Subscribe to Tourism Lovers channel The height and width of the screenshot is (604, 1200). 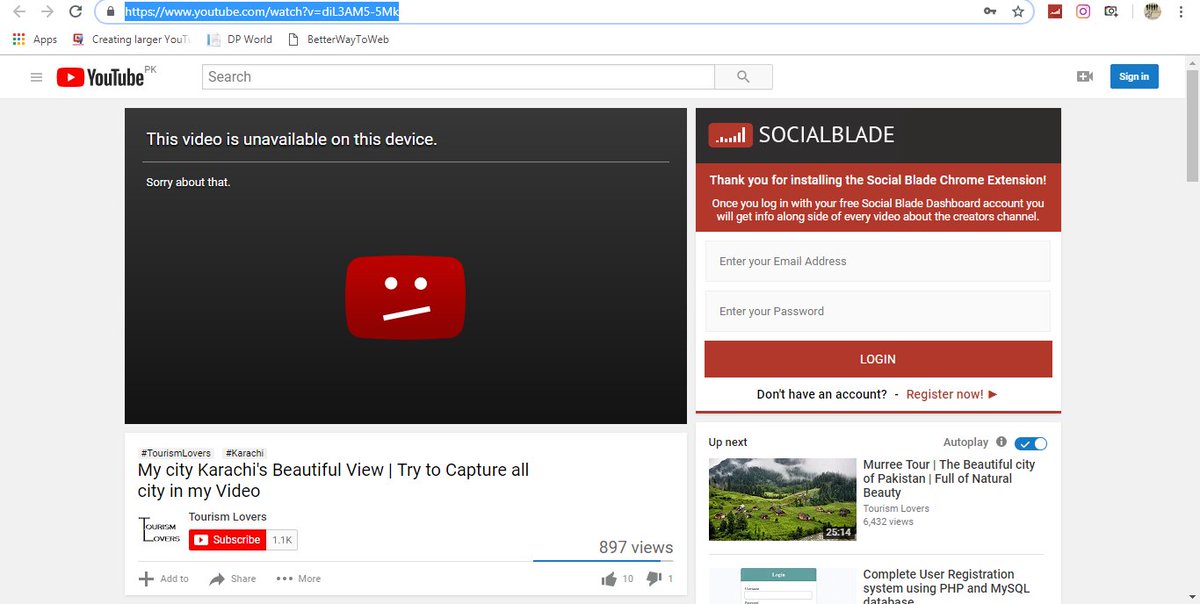click(x=227, y=539)
